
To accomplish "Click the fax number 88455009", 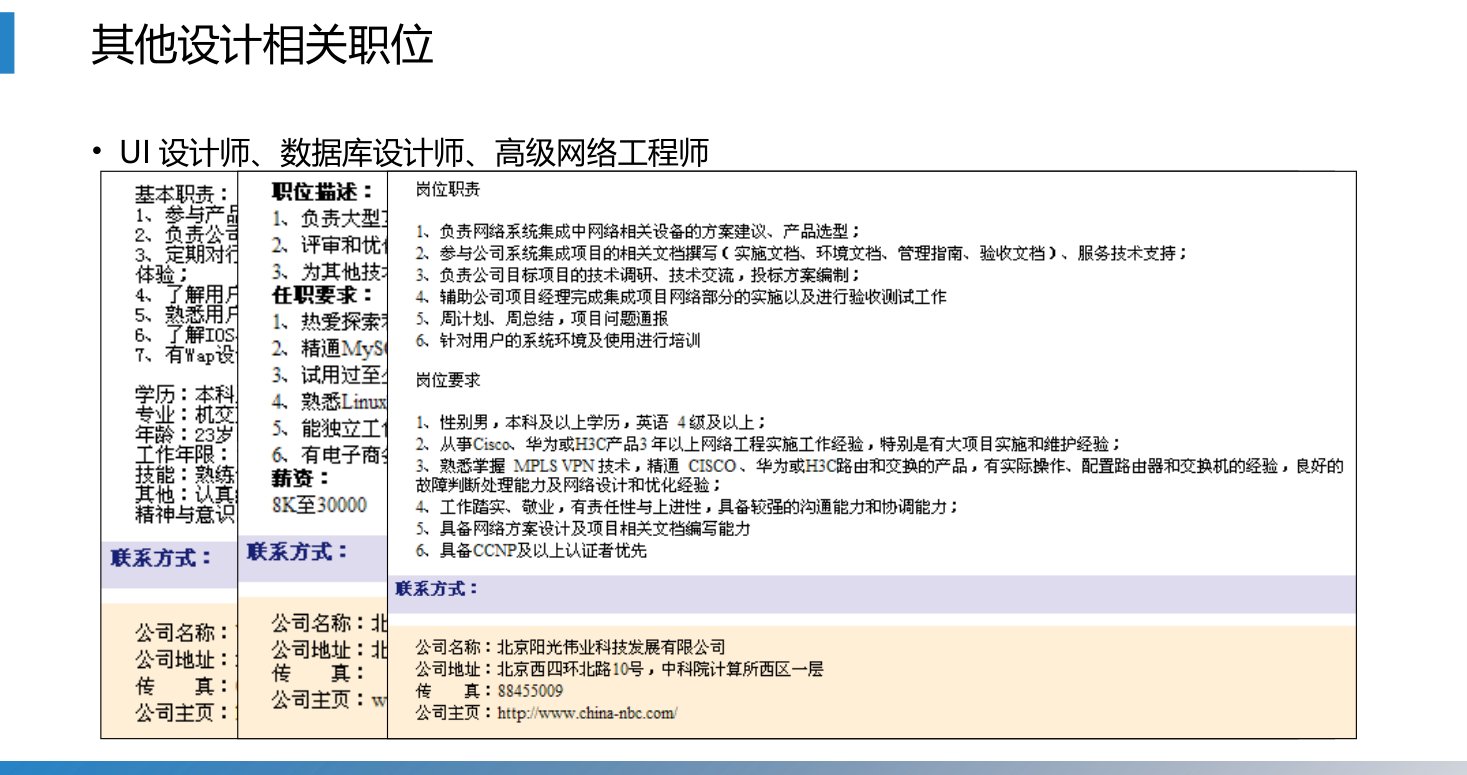I will 530,691.
